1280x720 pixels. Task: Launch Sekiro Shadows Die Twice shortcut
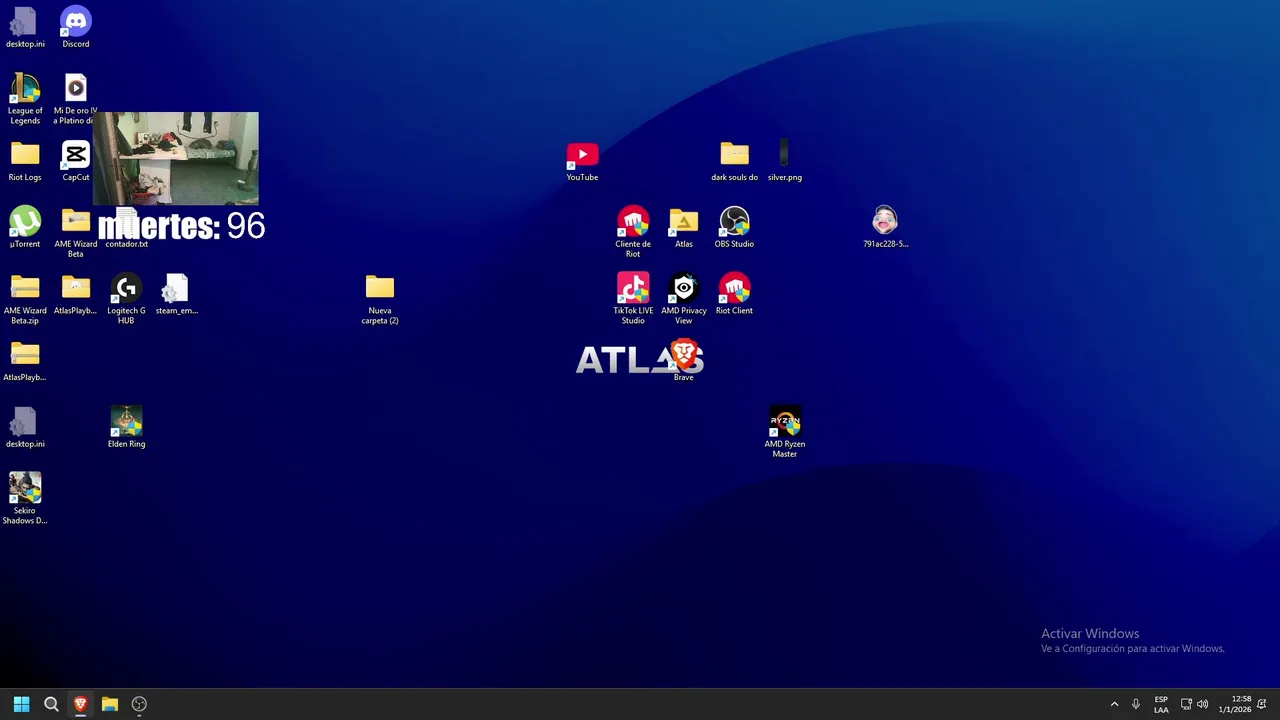coord(25,499)
